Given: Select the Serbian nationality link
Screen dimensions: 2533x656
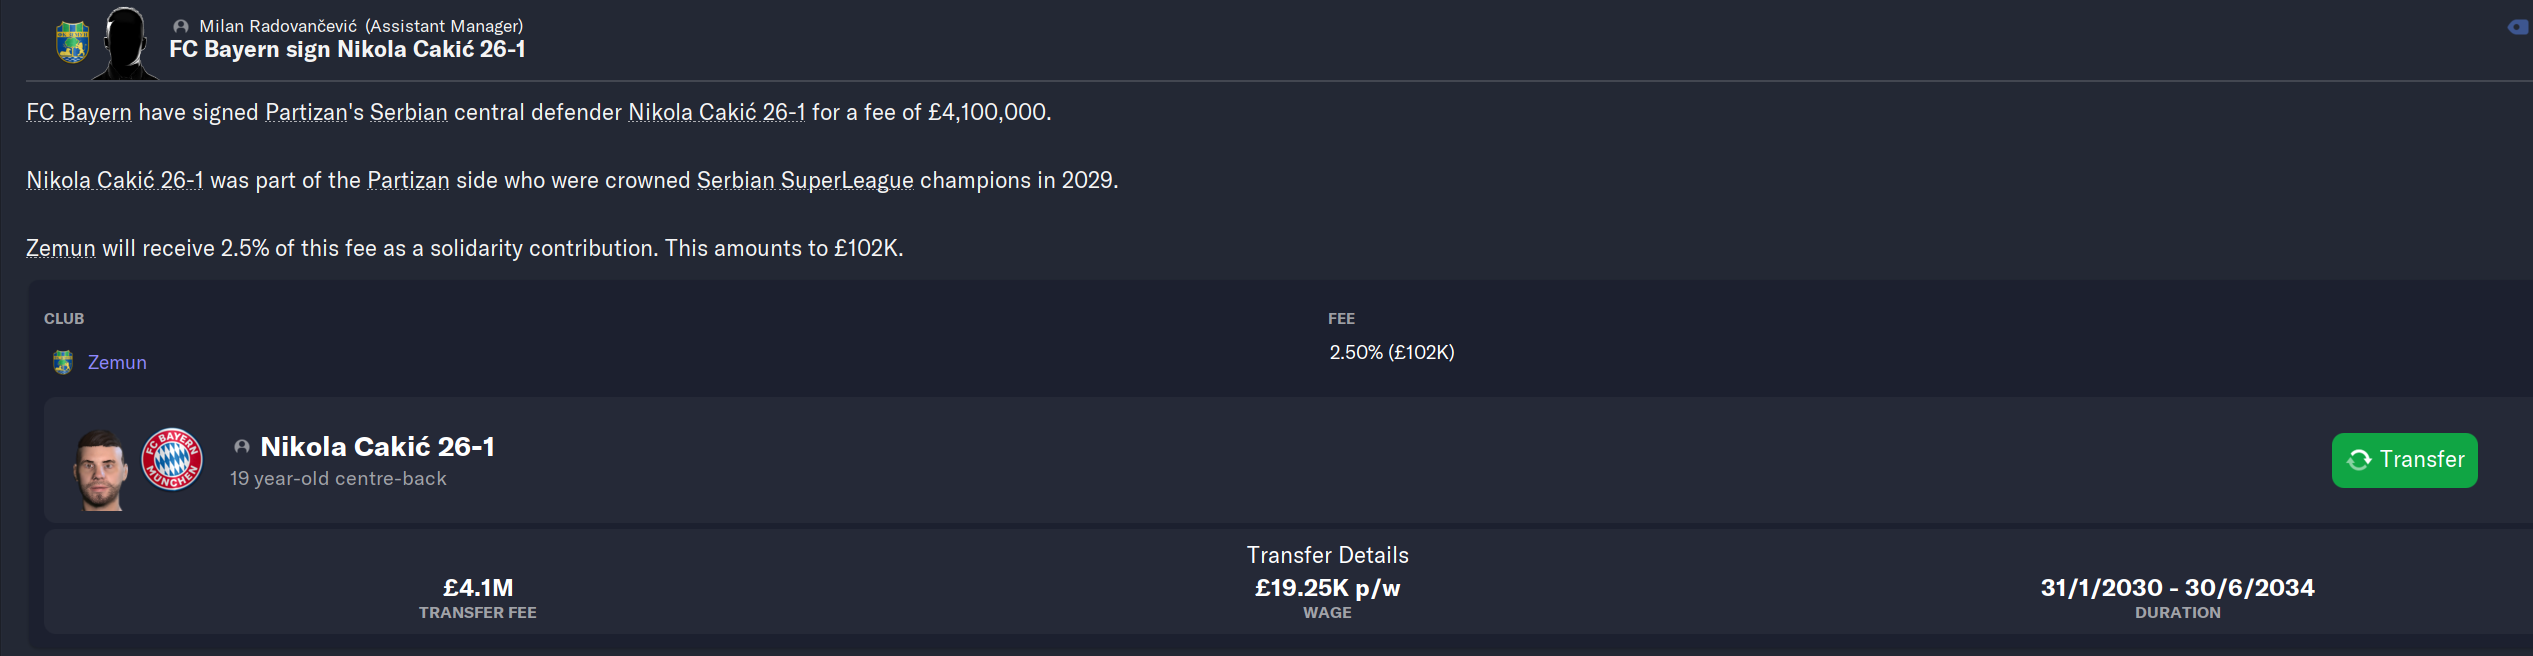Looking at the screenshot, I should pos(409,112).
